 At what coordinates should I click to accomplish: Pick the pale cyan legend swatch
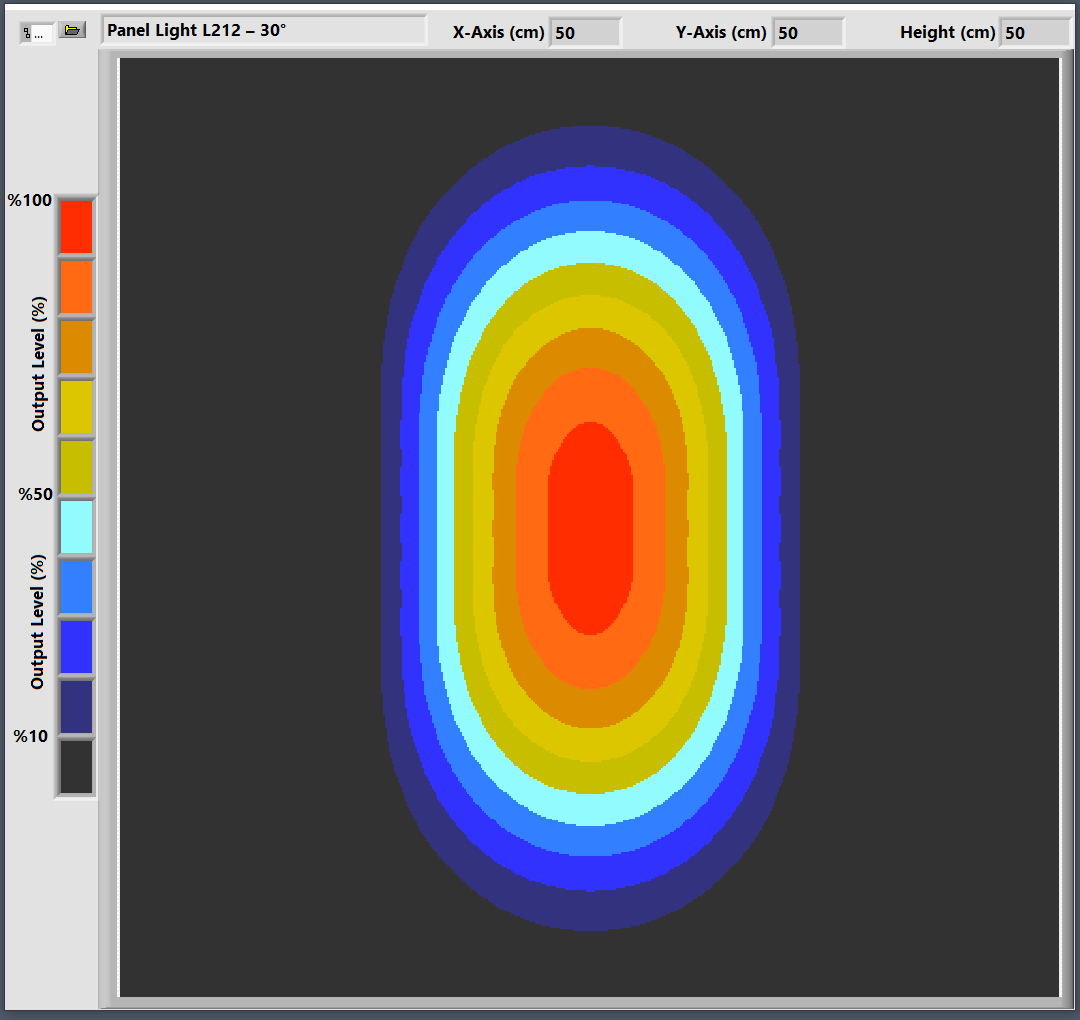tap(76, 527)
